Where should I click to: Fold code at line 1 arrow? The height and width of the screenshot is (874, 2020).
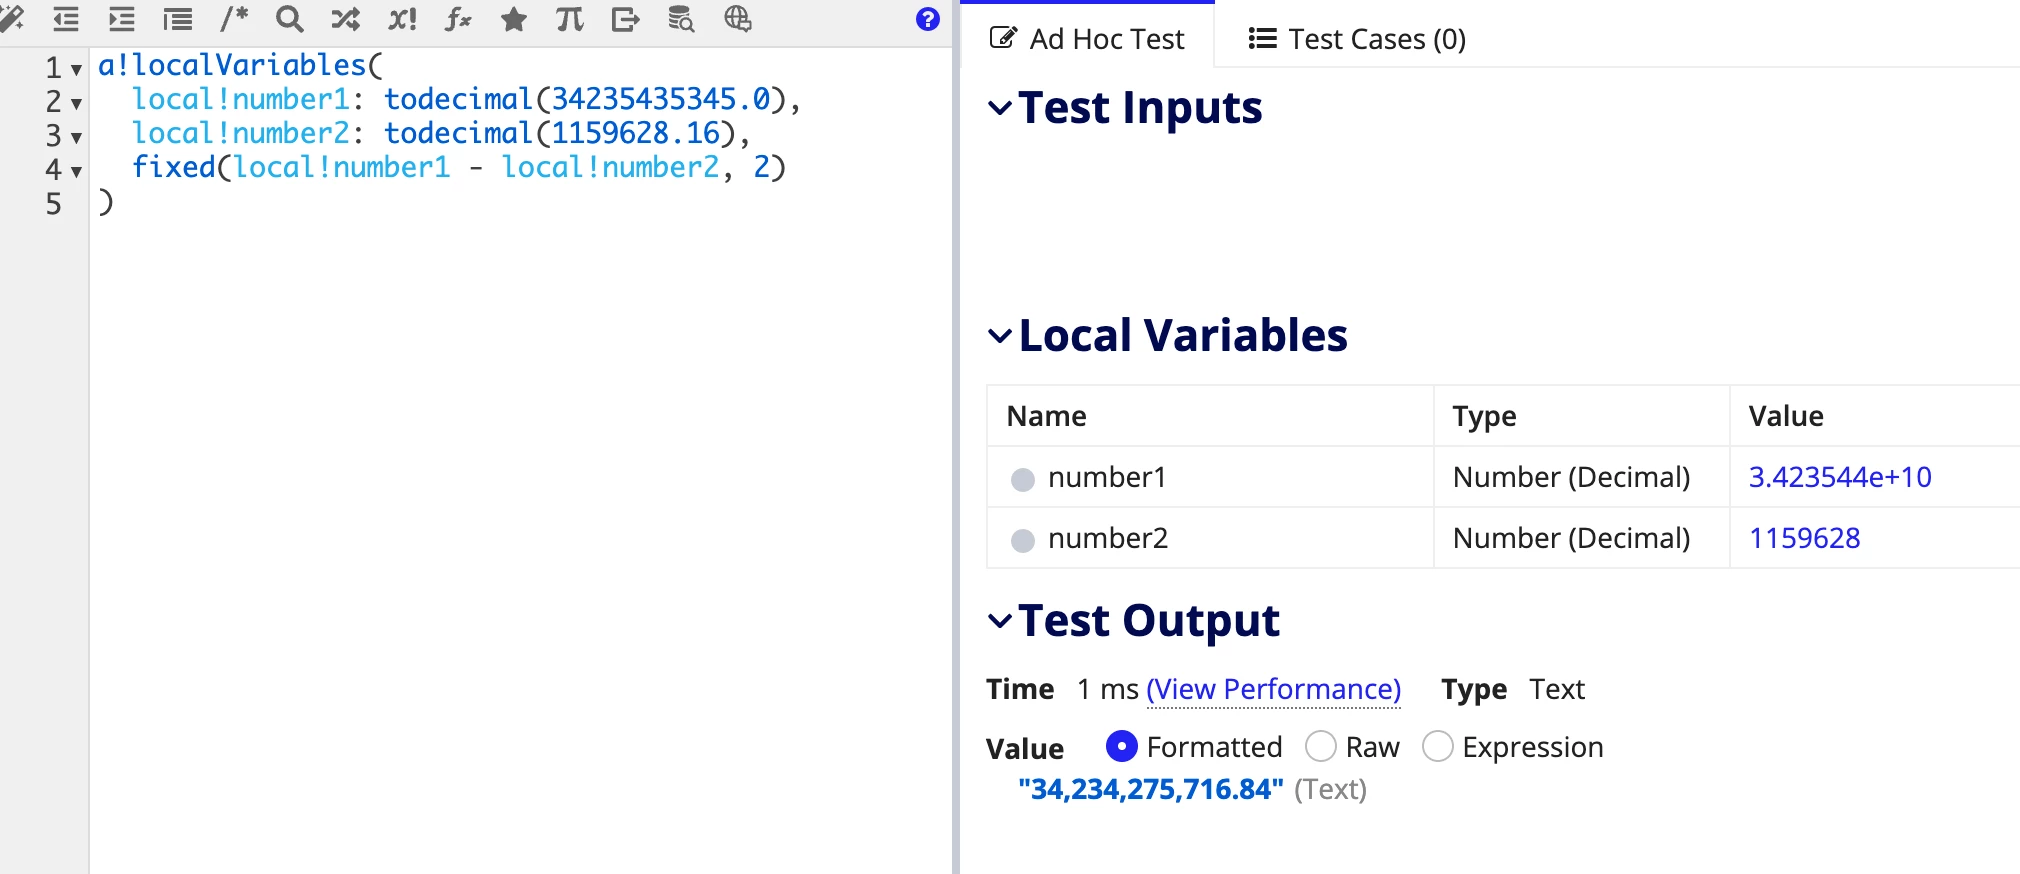point(76,70)
